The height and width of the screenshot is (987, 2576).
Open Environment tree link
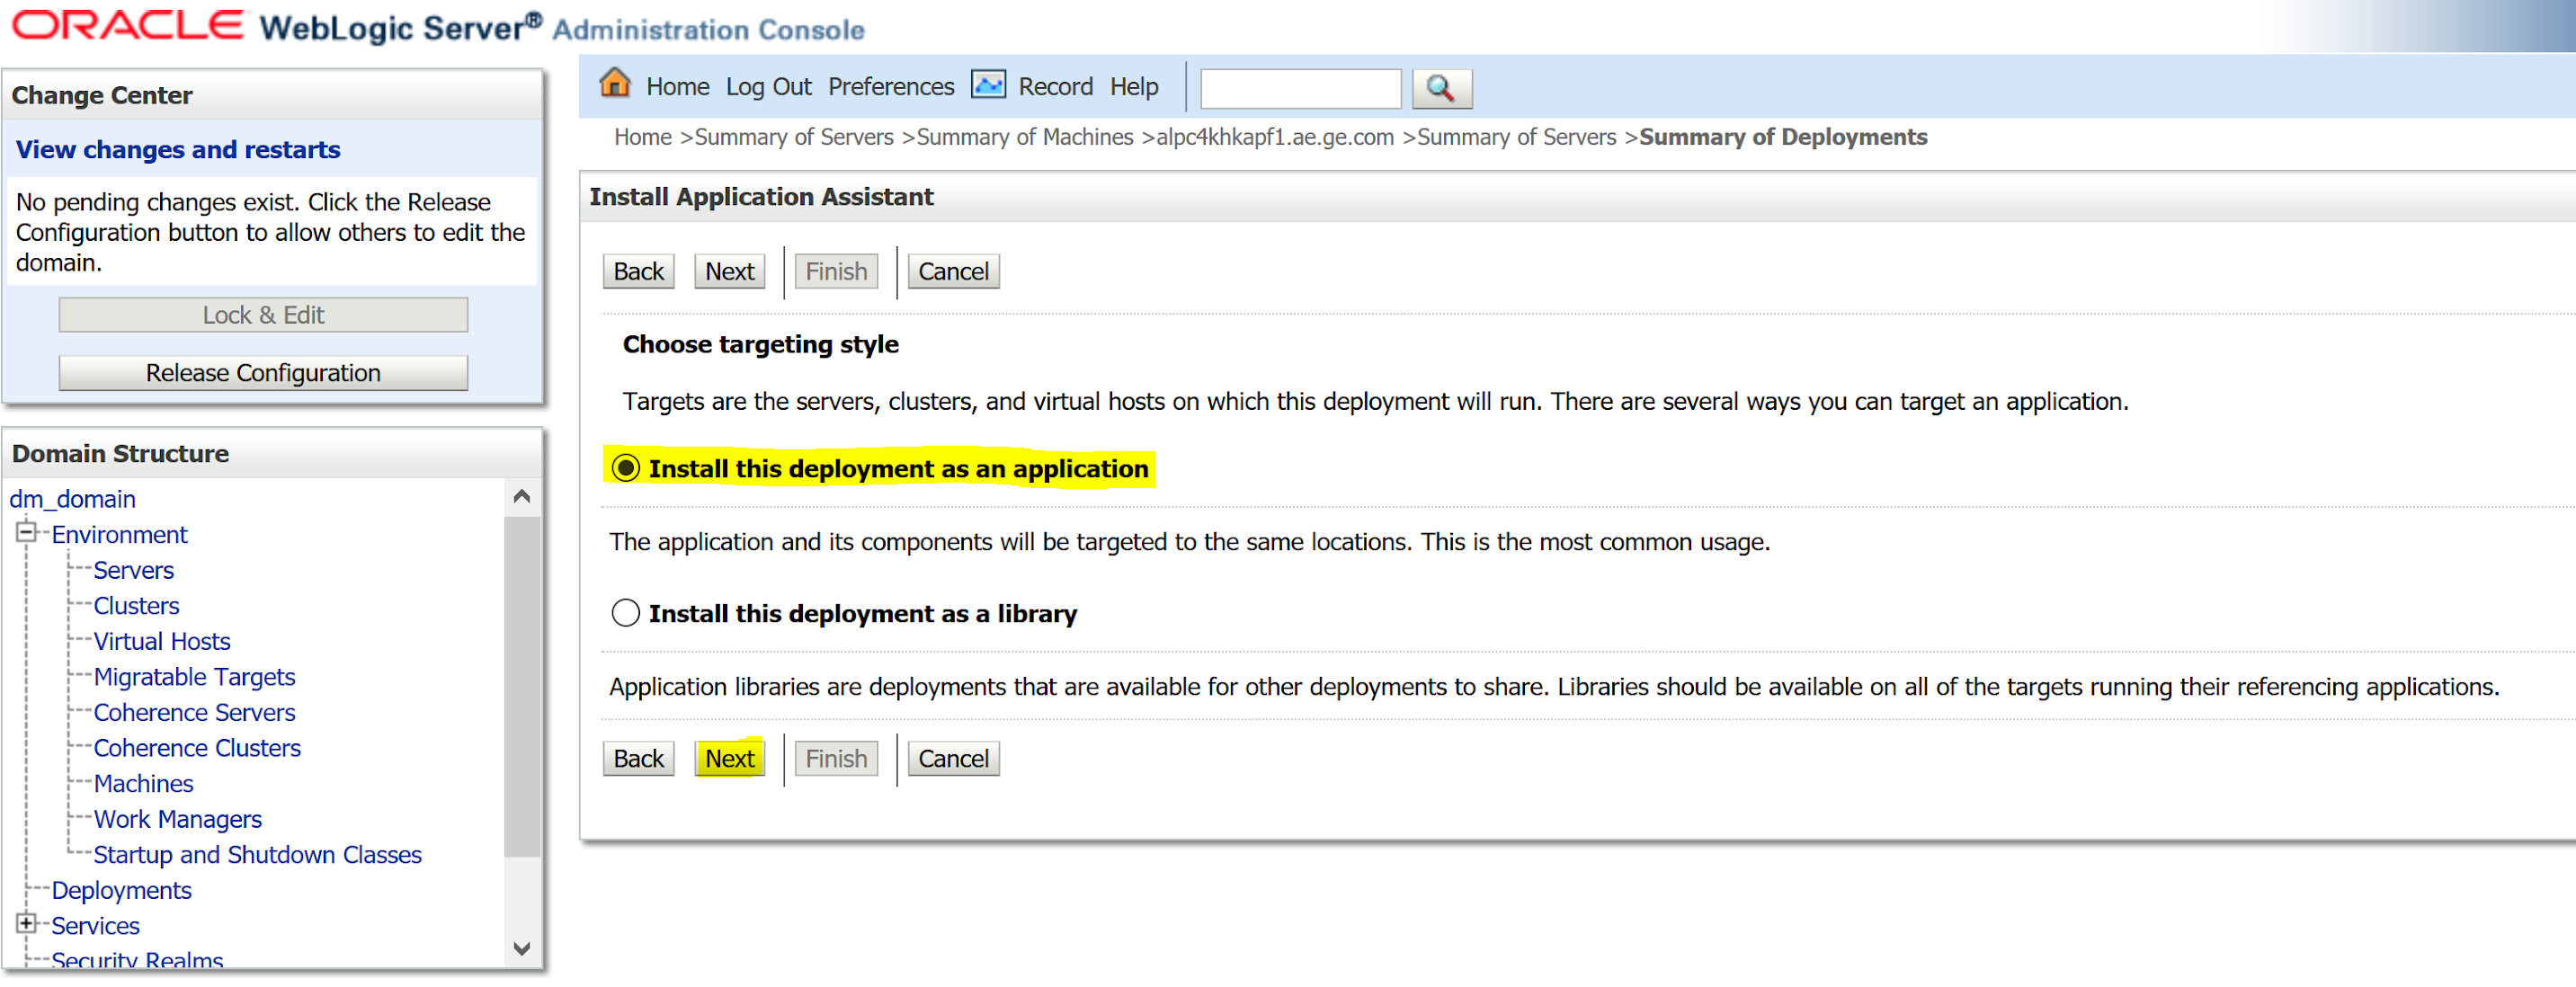tap(119, 534)
